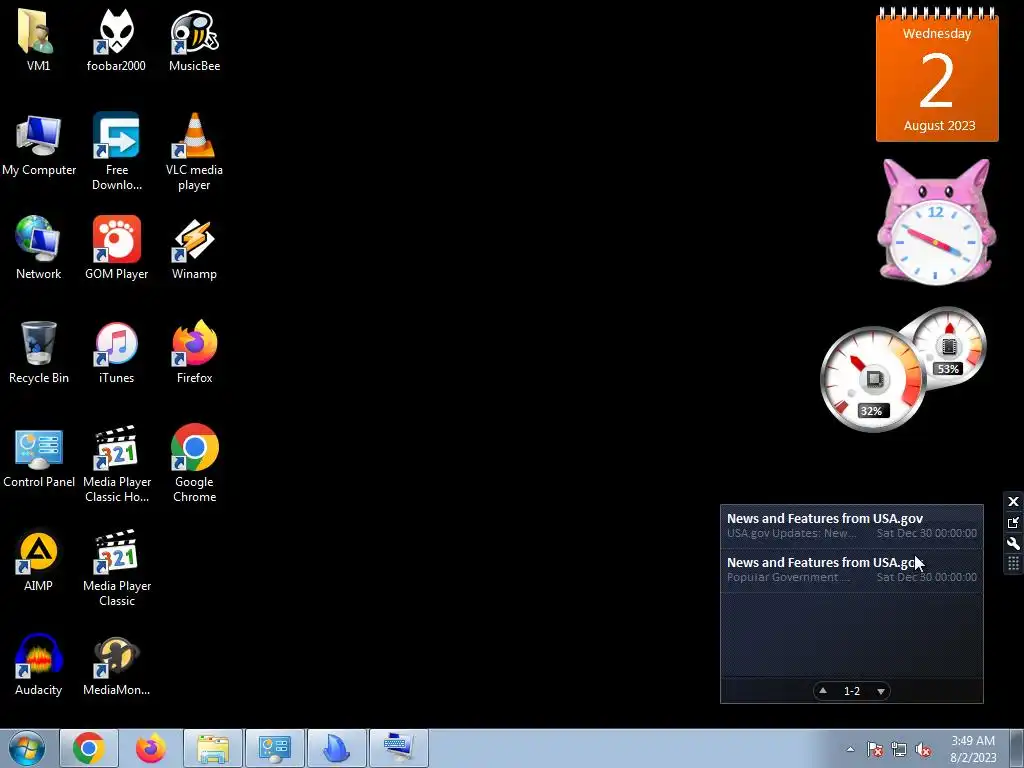Open the GOM Player shortcut
Screen dimensions: 1024x768
click(116, 248)
